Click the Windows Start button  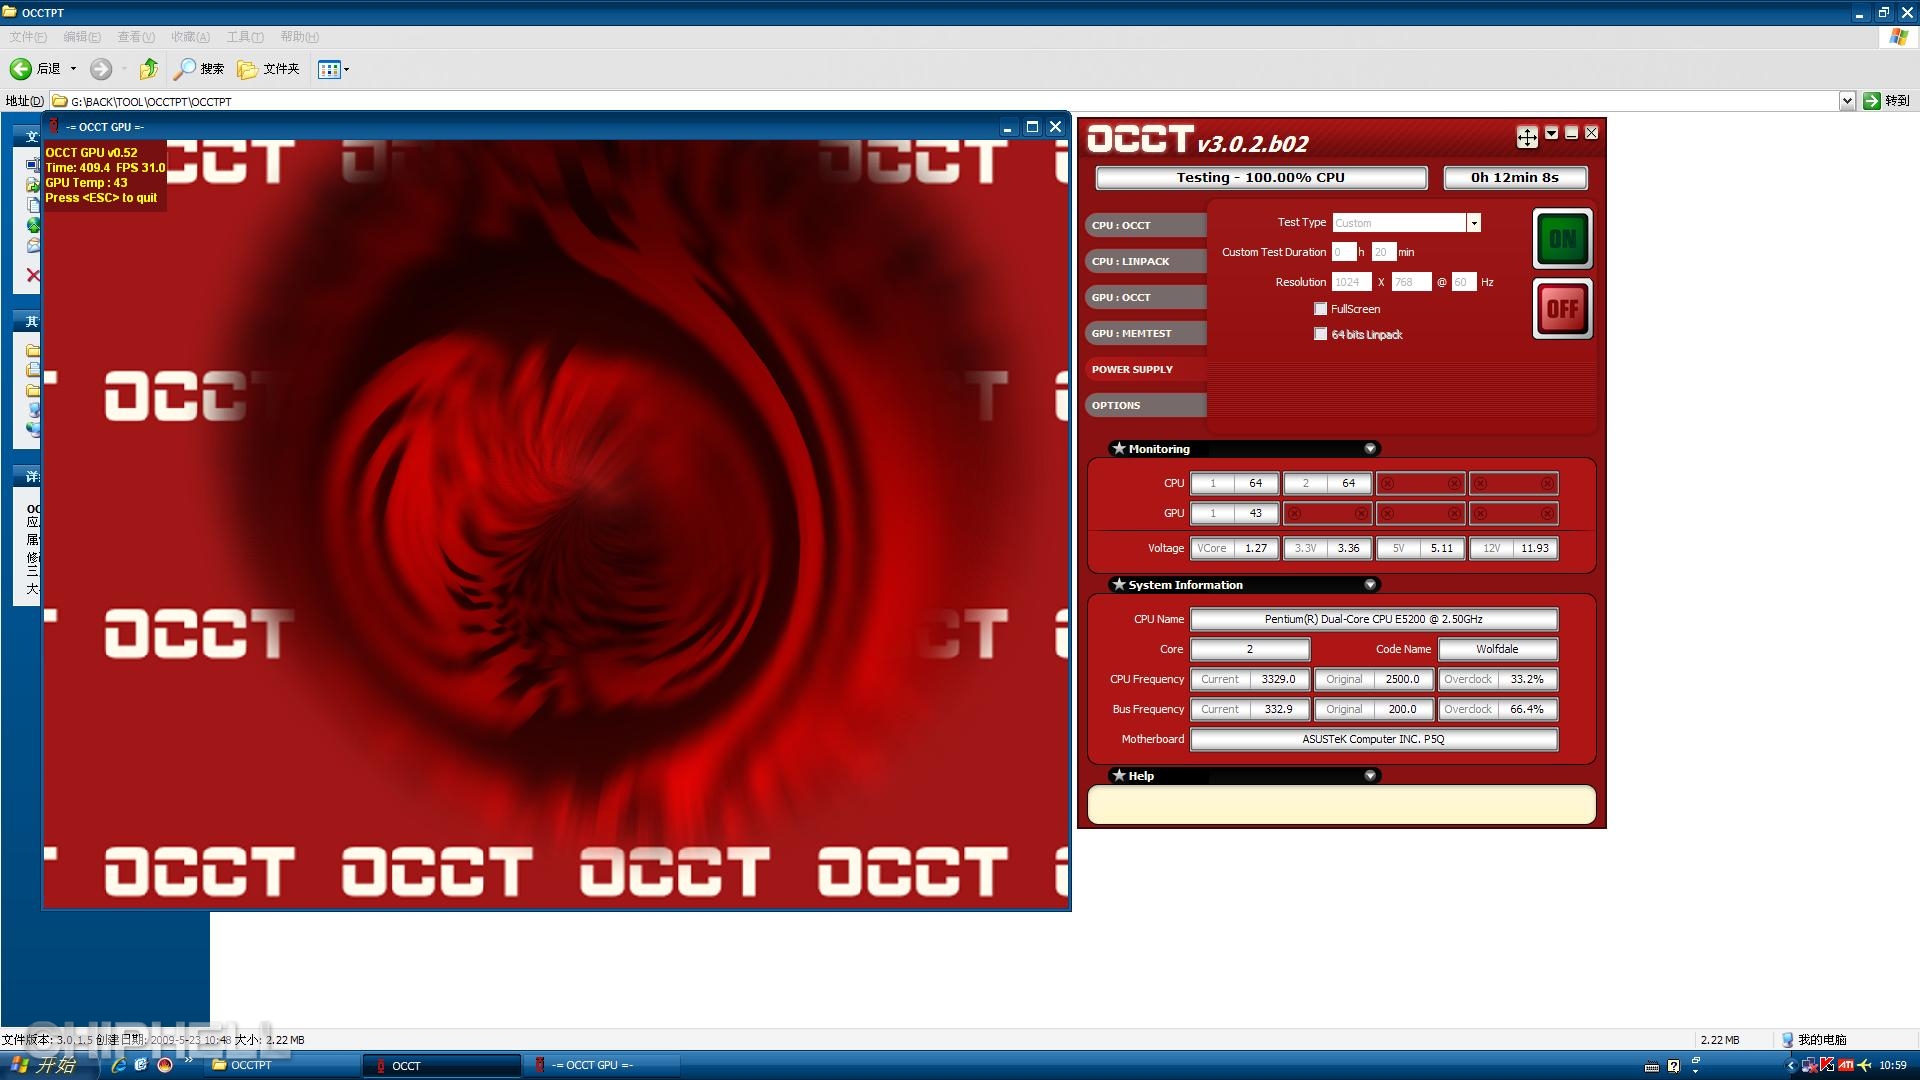tap(48, 1066)
